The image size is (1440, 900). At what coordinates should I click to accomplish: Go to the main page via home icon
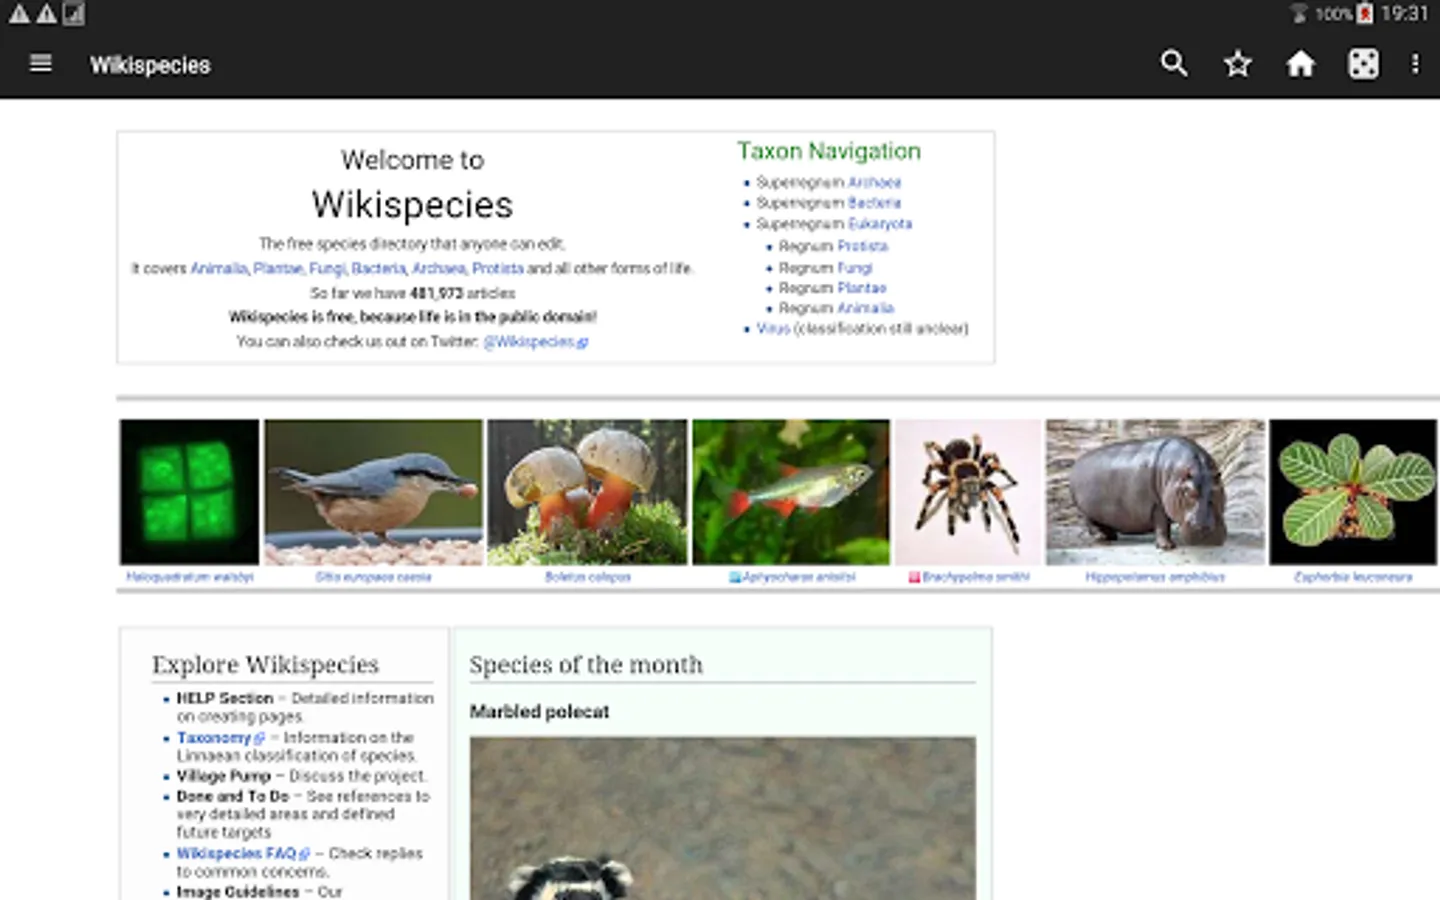click(x=1300, y=64)
